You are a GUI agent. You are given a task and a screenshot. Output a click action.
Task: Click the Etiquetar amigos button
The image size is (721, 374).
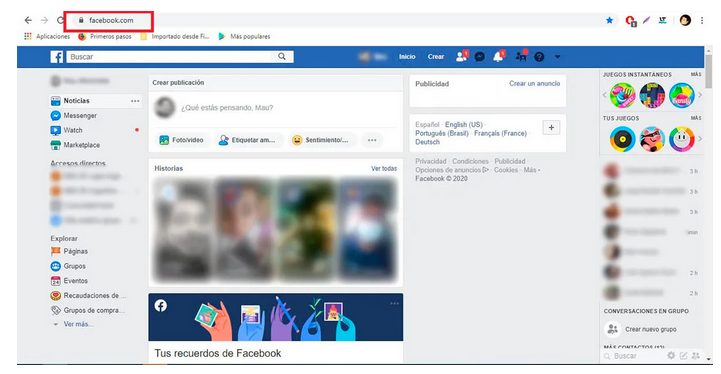point(247,140)
